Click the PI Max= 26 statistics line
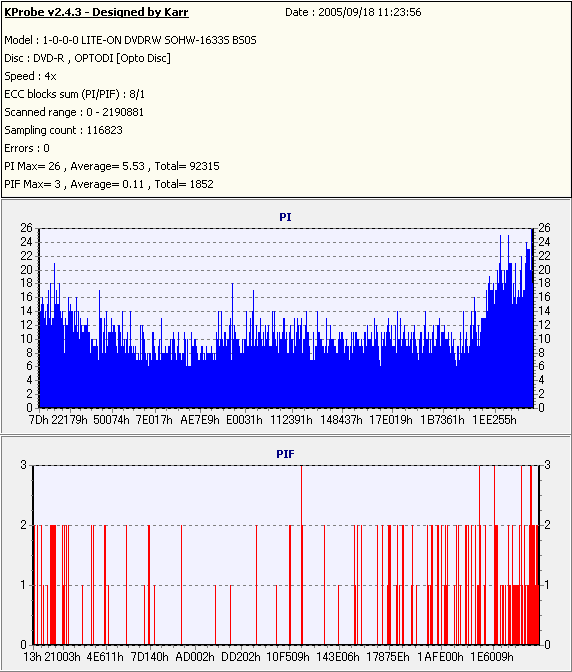The height and width of the screenshot is (672, 572). (x=112, y=166)
